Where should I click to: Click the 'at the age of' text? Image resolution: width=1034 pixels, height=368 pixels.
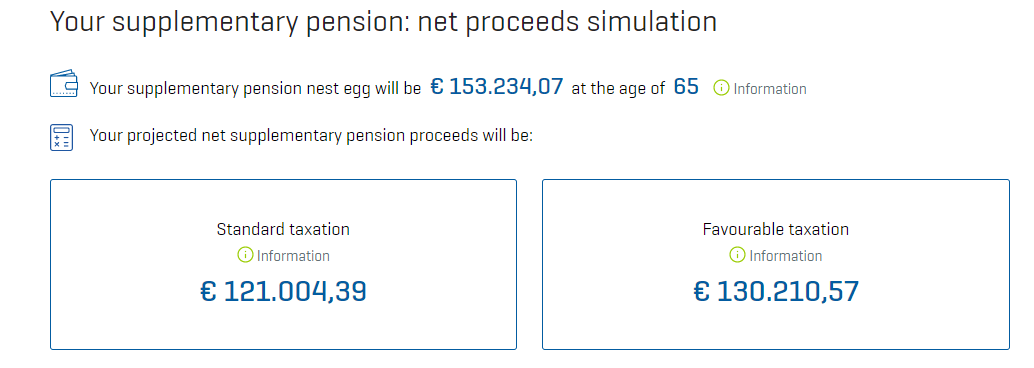click(x=618, y=88)
